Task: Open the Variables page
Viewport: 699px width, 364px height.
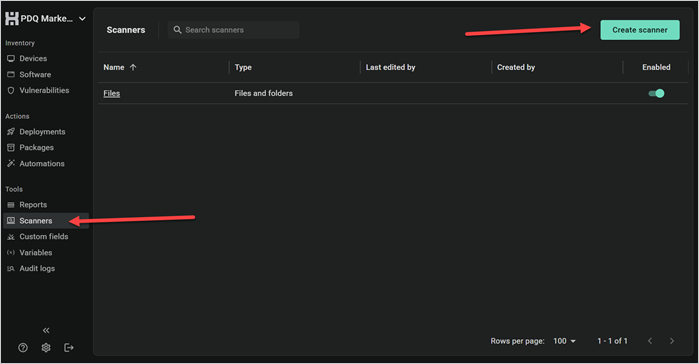Action: point(36,253)
